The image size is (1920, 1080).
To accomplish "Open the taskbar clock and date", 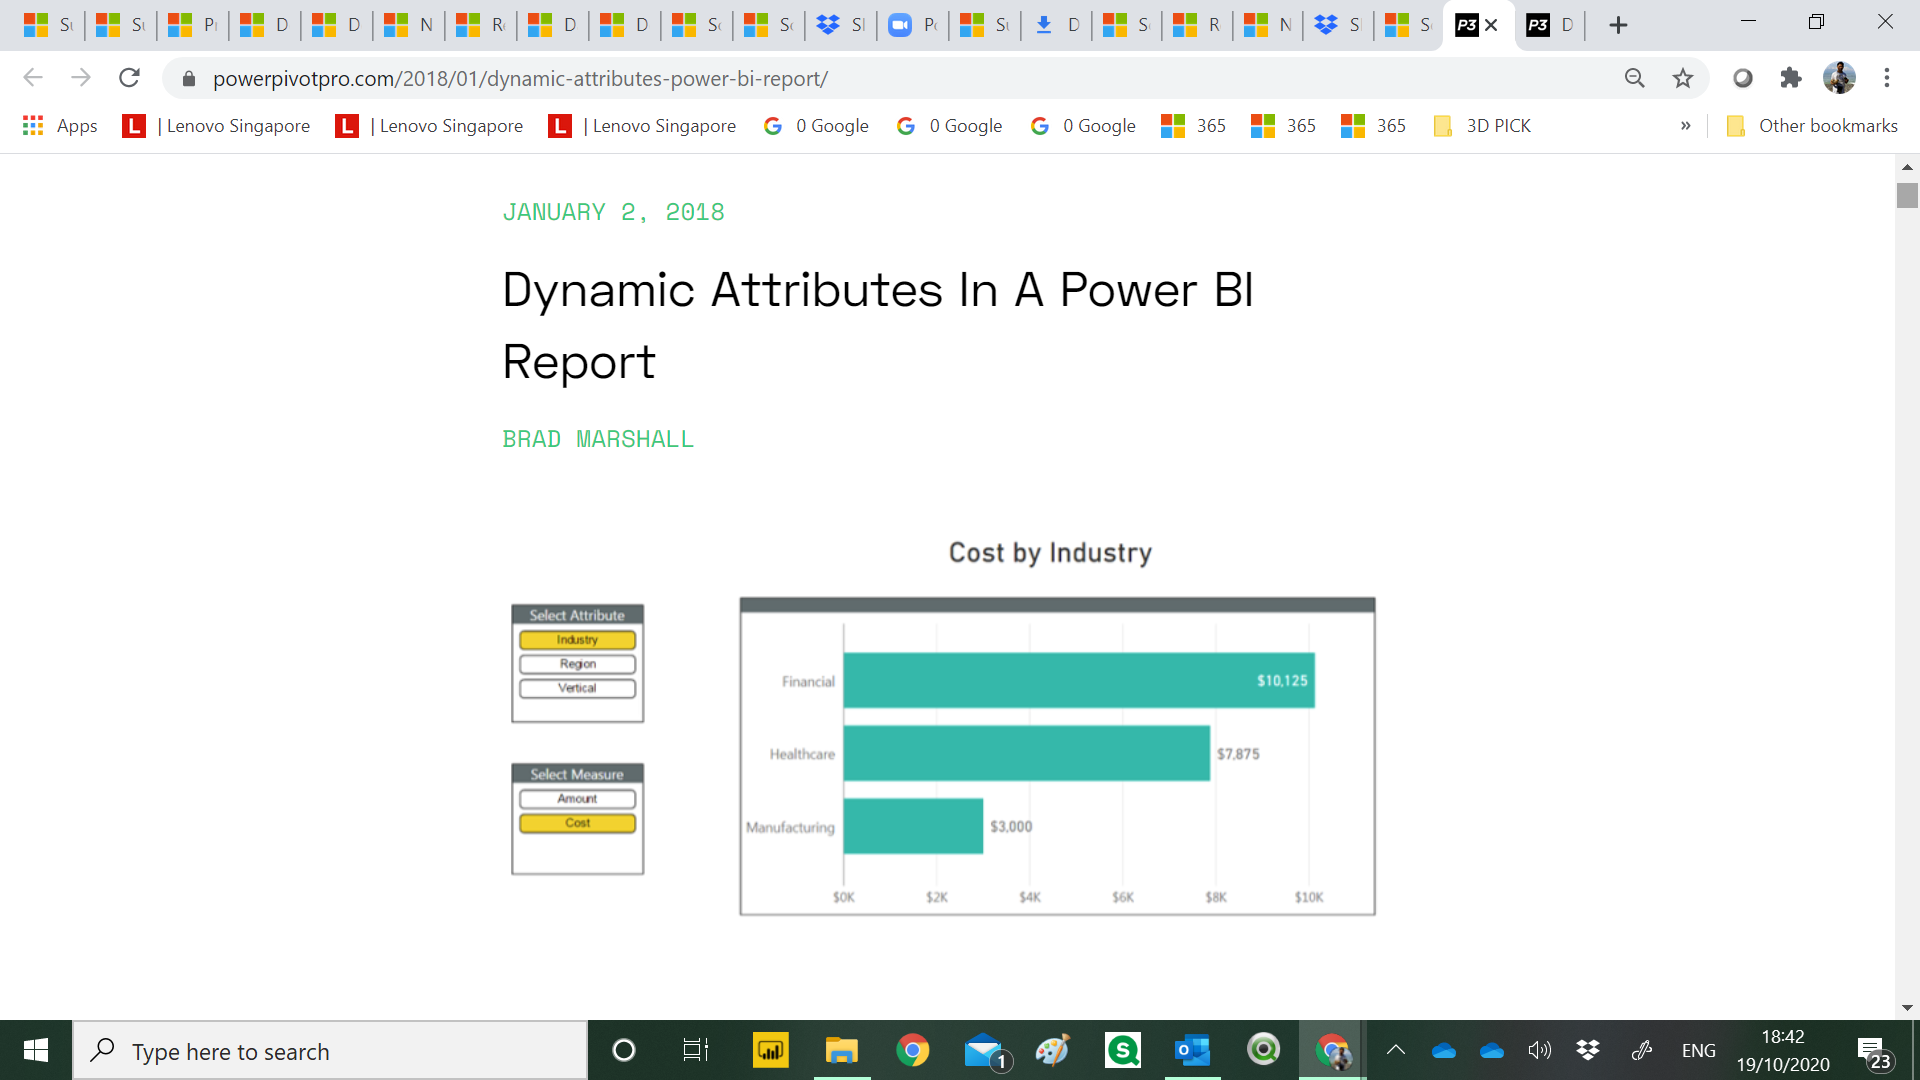I will pyautogui.click(x=1783, y=1050).
